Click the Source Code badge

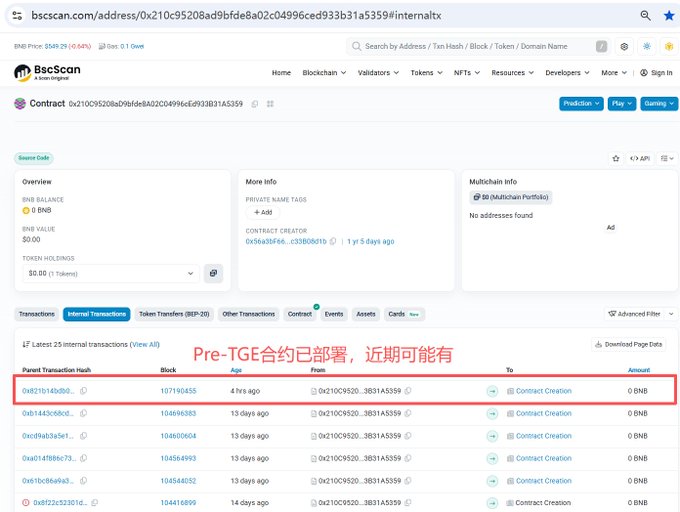pyautogui.click(x=34, y=158)
